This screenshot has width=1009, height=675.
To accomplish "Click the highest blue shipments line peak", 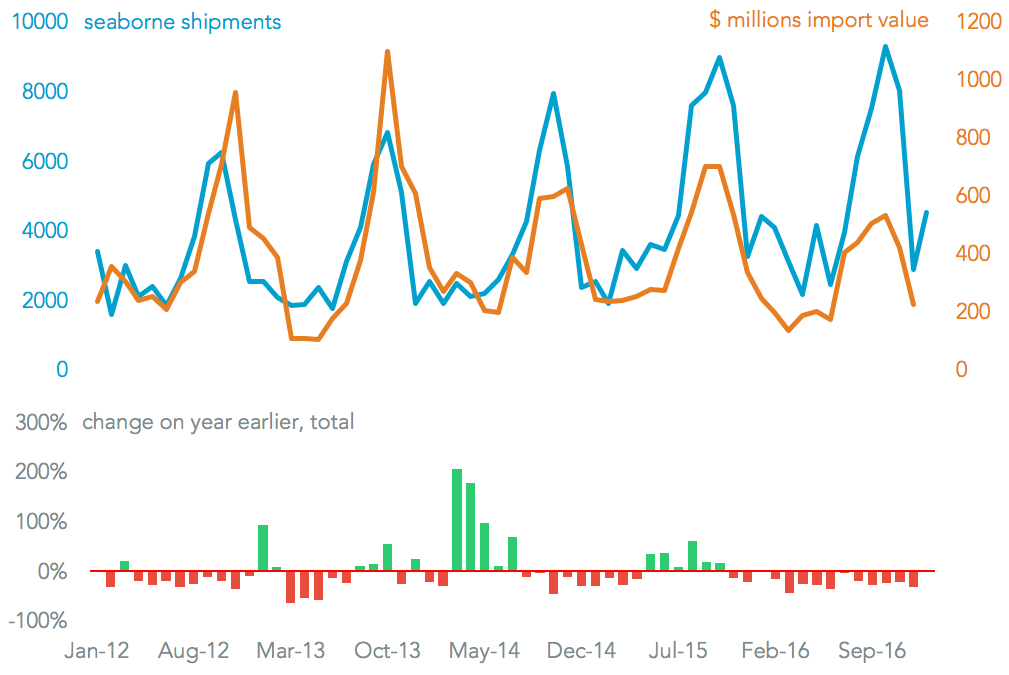I will pyautogui.click(x=885, y=46).
